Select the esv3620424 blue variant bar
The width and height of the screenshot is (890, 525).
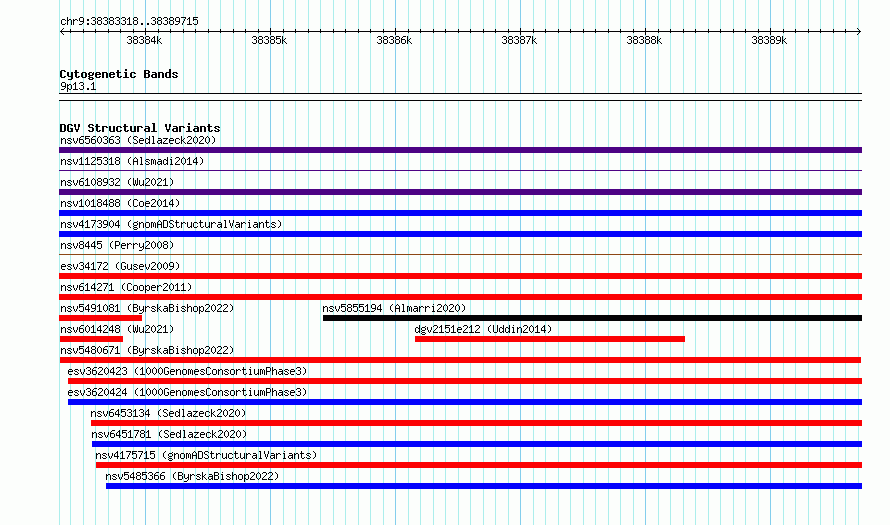click(x=465, y=402)
